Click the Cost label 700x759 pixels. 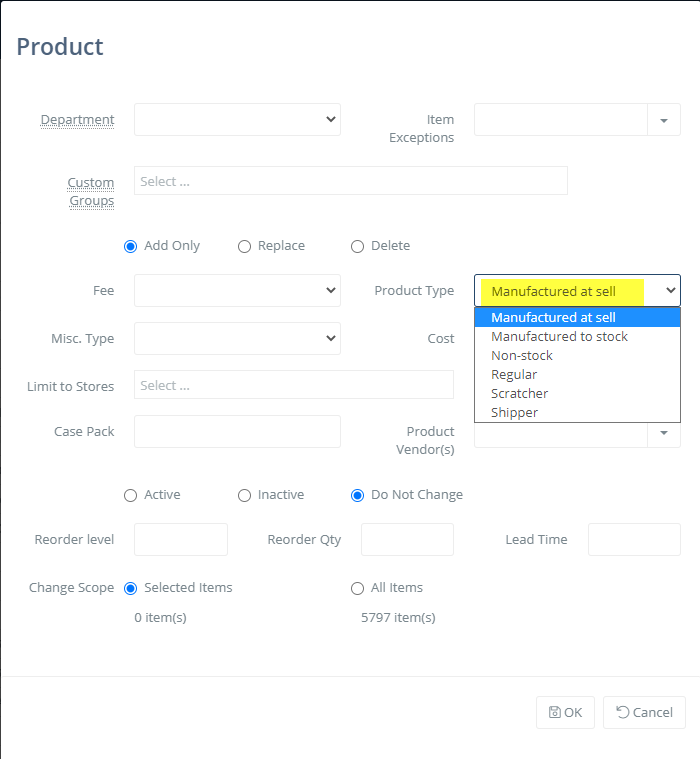point(441,338)
